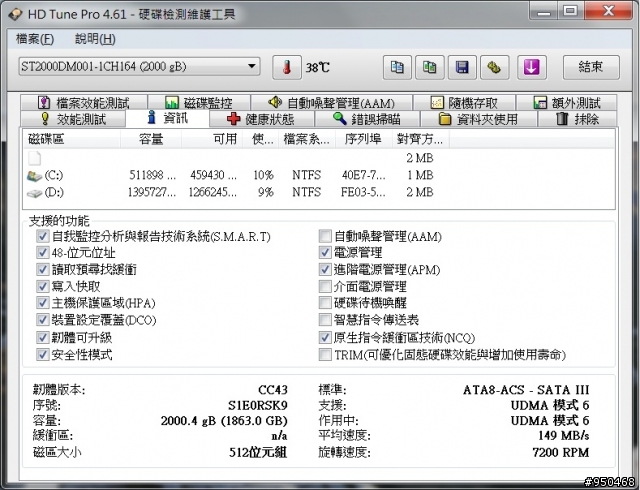
Task: Copy screenshot to clipboard icon
Action: (x=429, y=67)
